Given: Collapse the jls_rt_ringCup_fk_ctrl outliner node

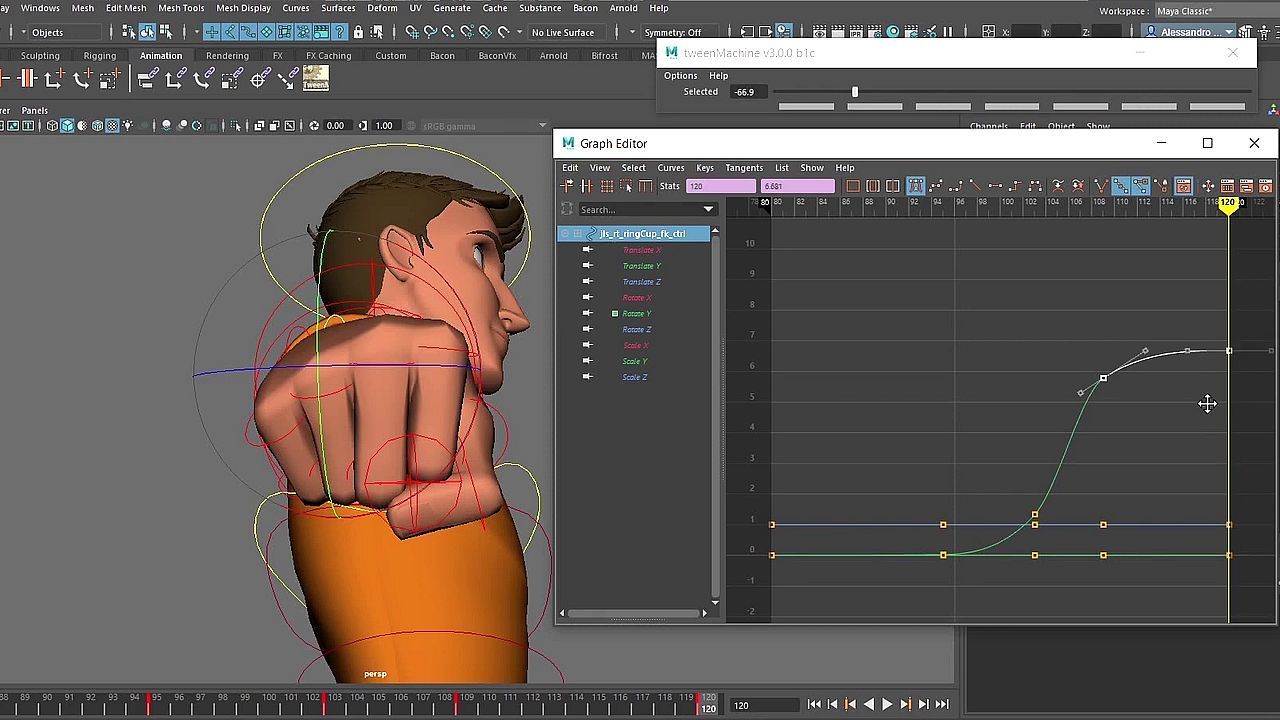Looking at the screenshot, I should (x=565, y=234).
